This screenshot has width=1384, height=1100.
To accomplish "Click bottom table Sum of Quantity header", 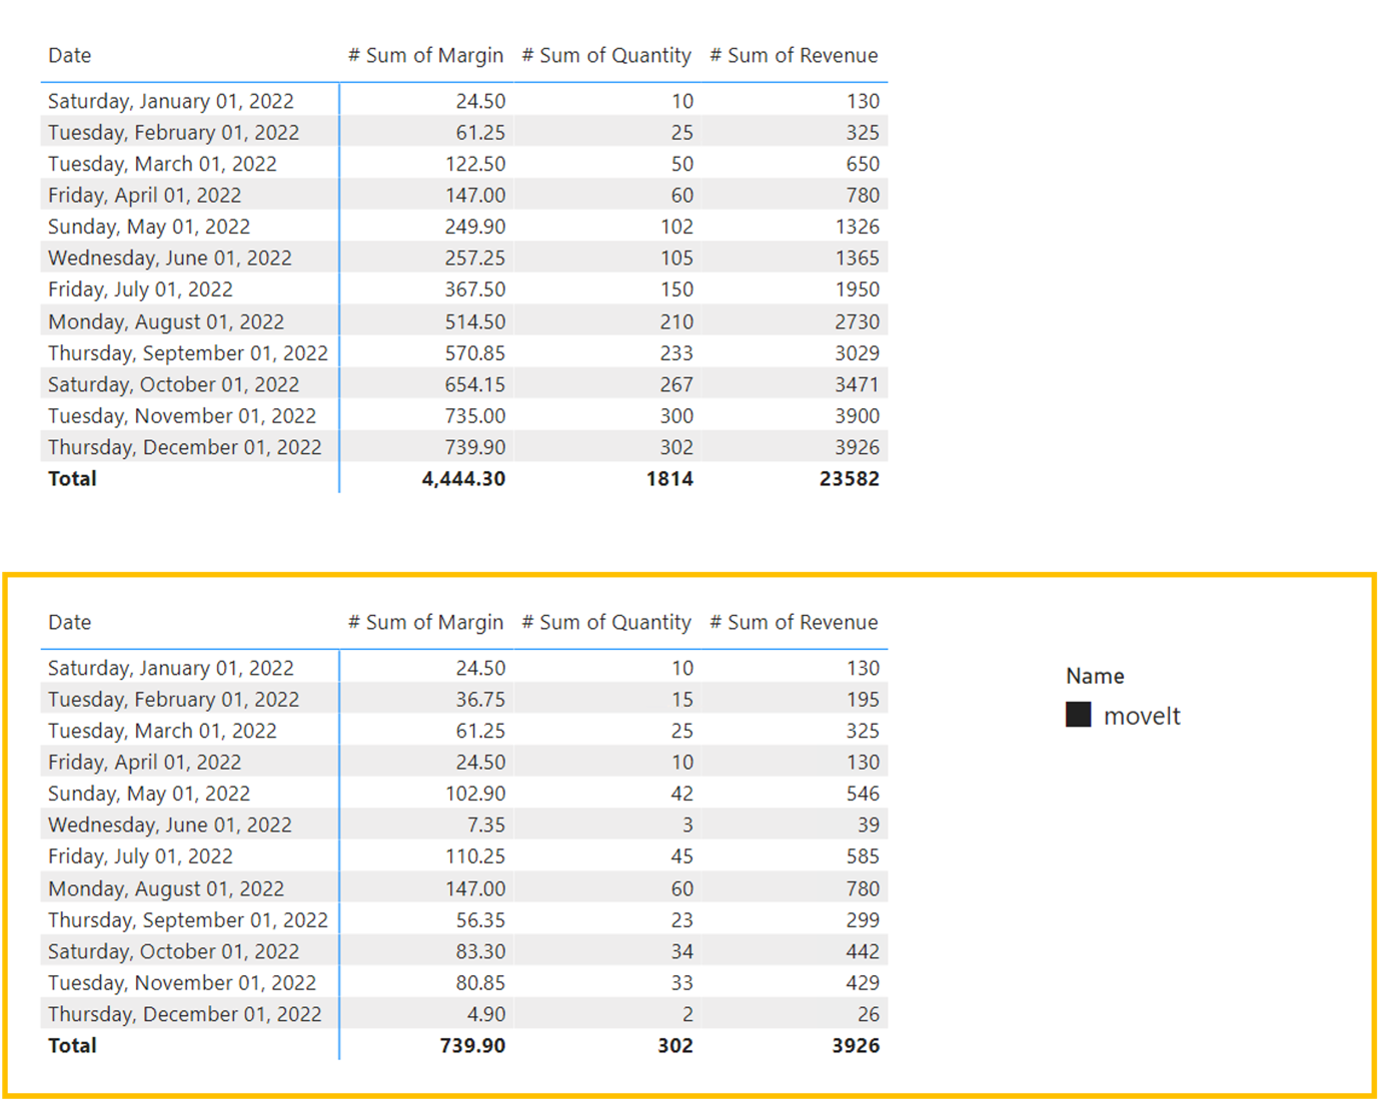I will point(606,622).
